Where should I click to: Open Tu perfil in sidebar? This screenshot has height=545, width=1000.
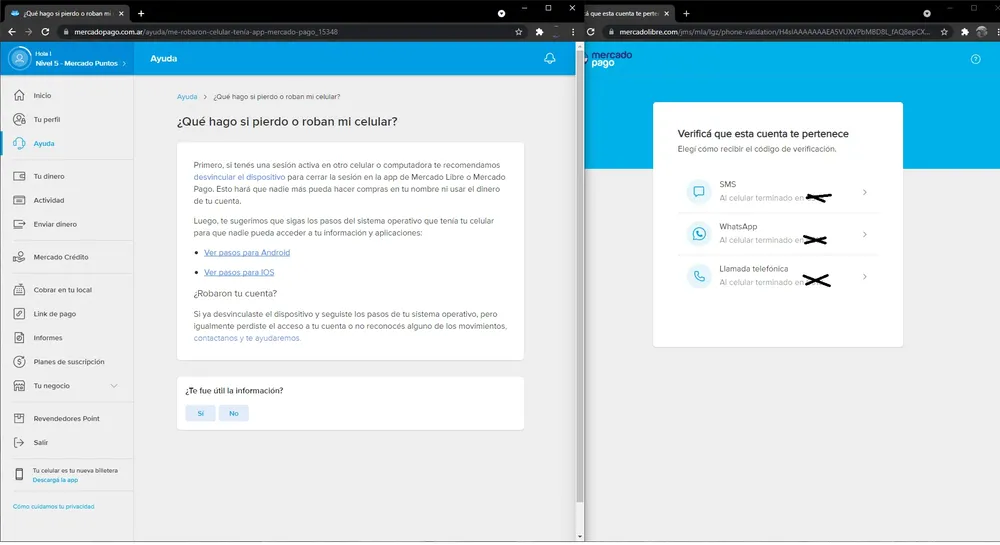pos(47,119)
